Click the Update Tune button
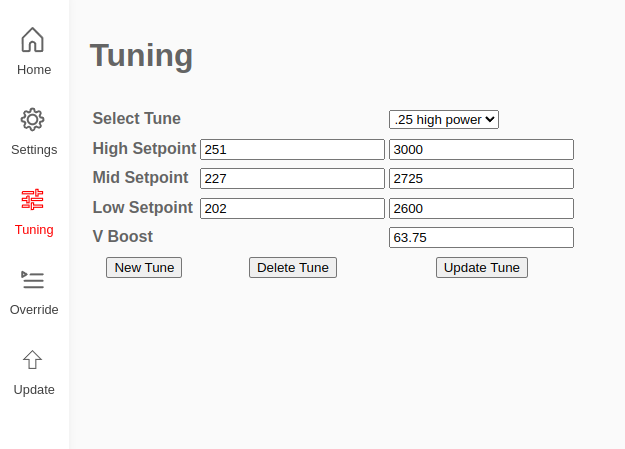This screenshot has height=449, width=625. coord(482,268)
